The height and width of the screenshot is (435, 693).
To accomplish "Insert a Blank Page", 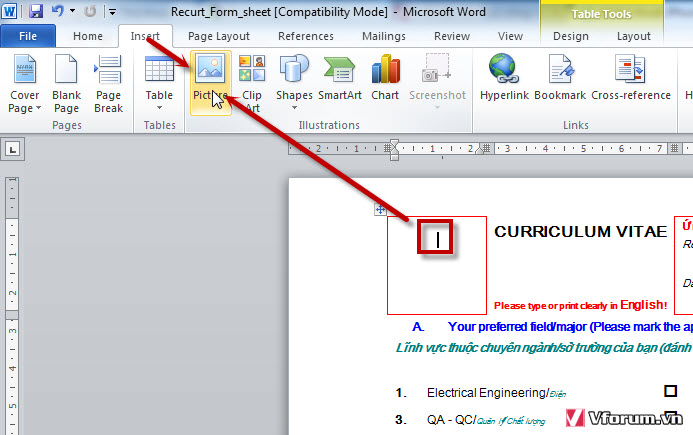I will coord(66,83).
